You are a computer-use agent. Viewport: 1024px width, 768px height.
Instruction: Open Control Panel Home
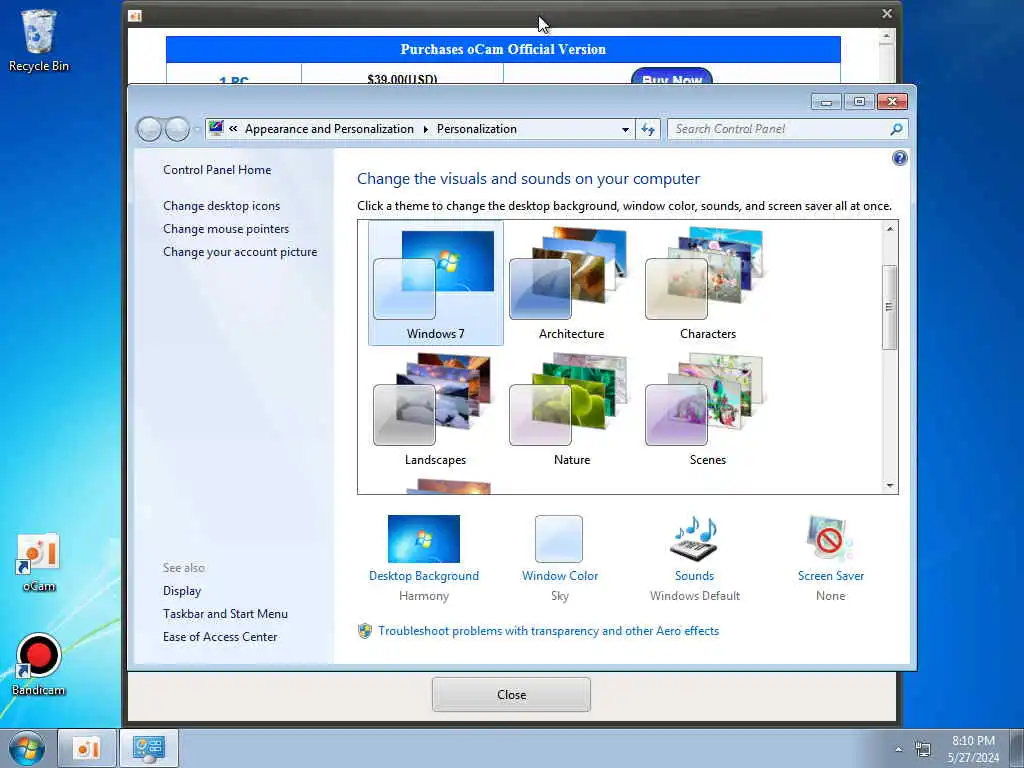tap(217, 170)
